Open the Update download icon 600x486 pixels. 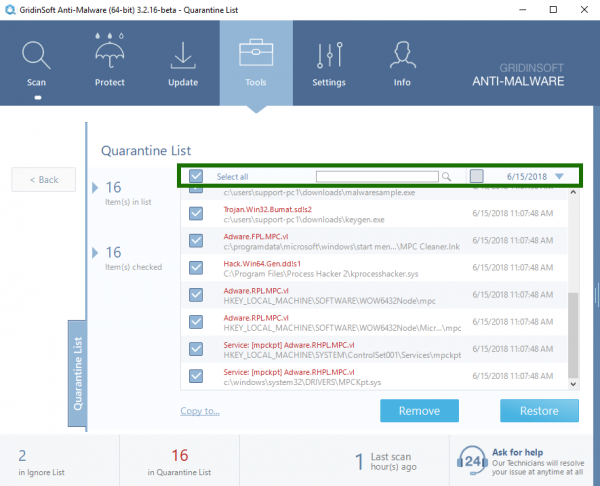click(x=183, y=55)
